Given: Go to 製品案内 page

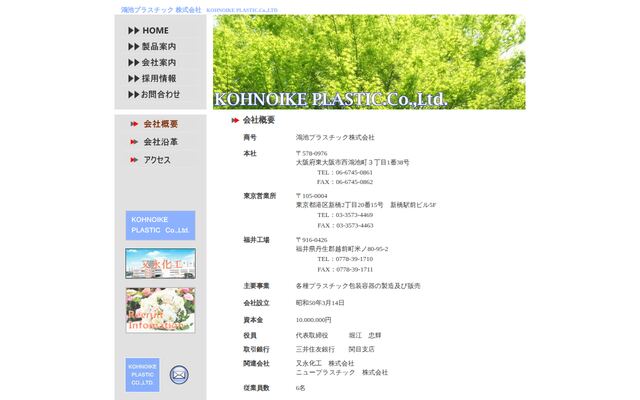Looking at the screenshot, I should 152,47.
